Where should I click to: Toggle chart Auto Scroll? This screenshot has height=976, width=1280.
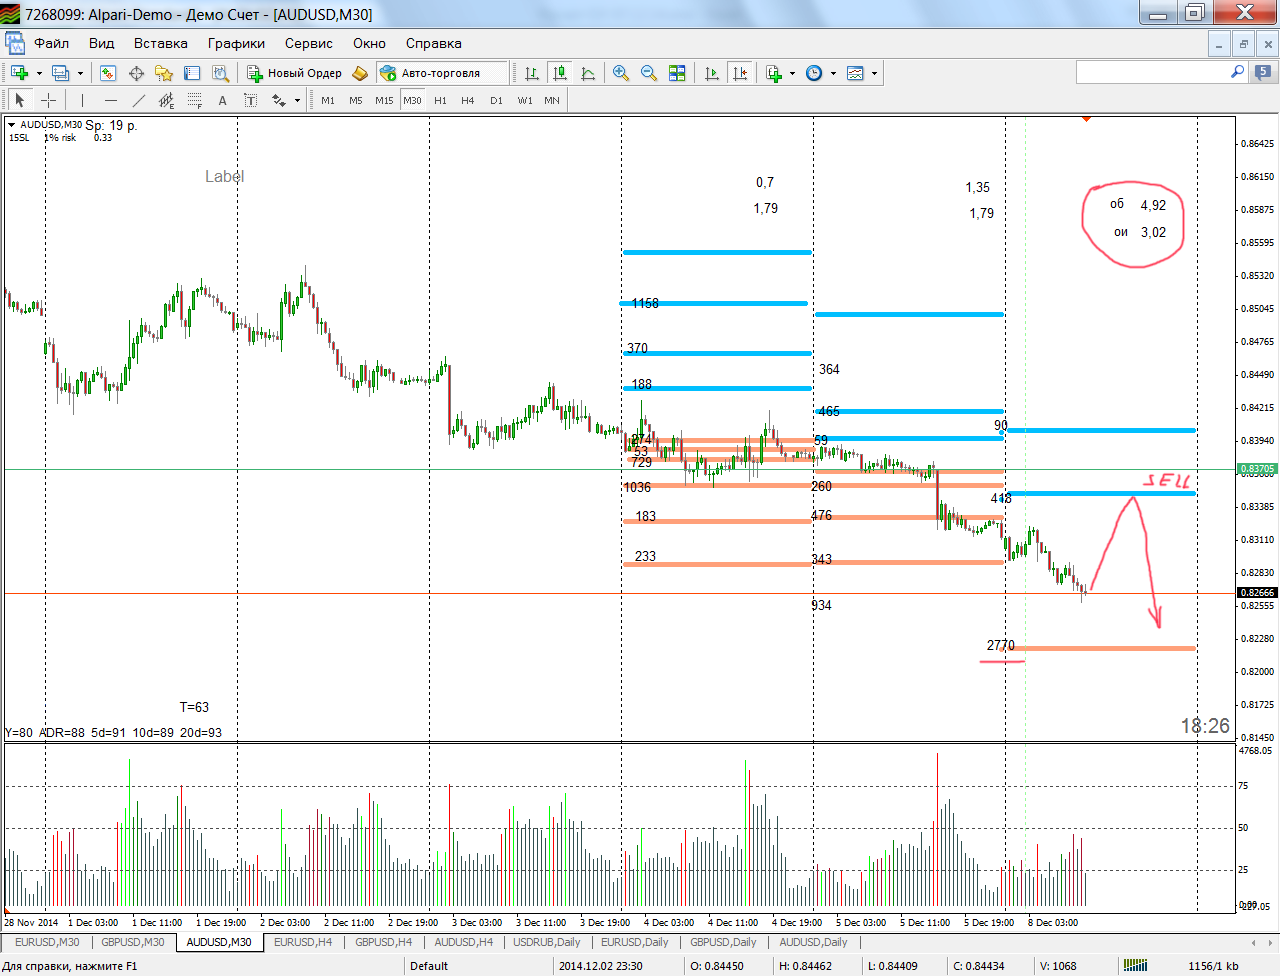click(712, 73)
